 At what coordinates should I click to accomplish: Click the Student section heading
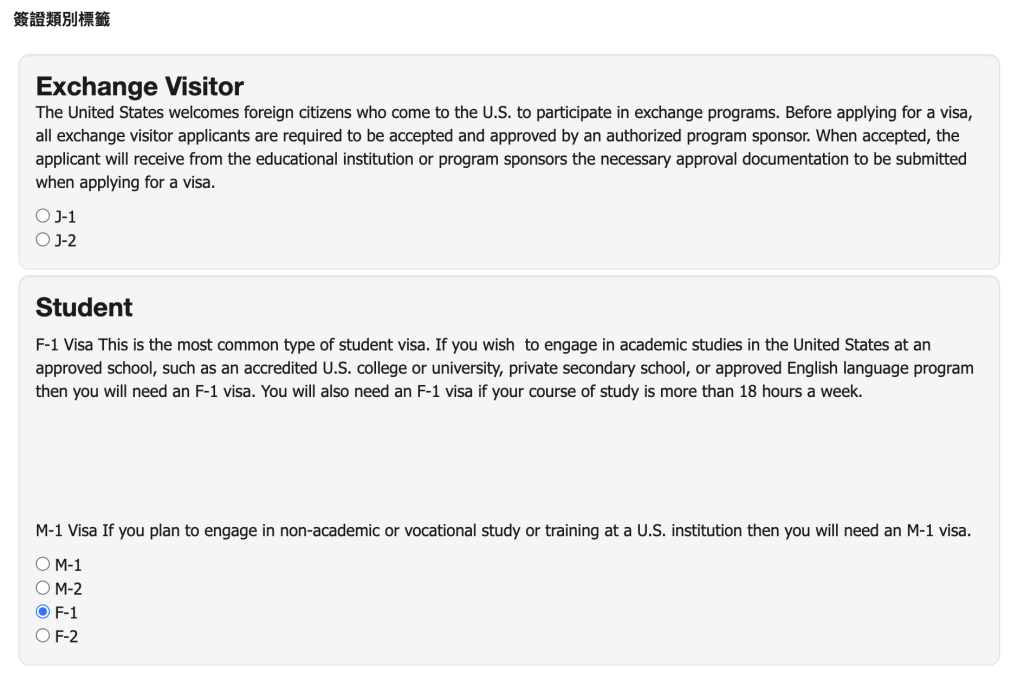84,306
